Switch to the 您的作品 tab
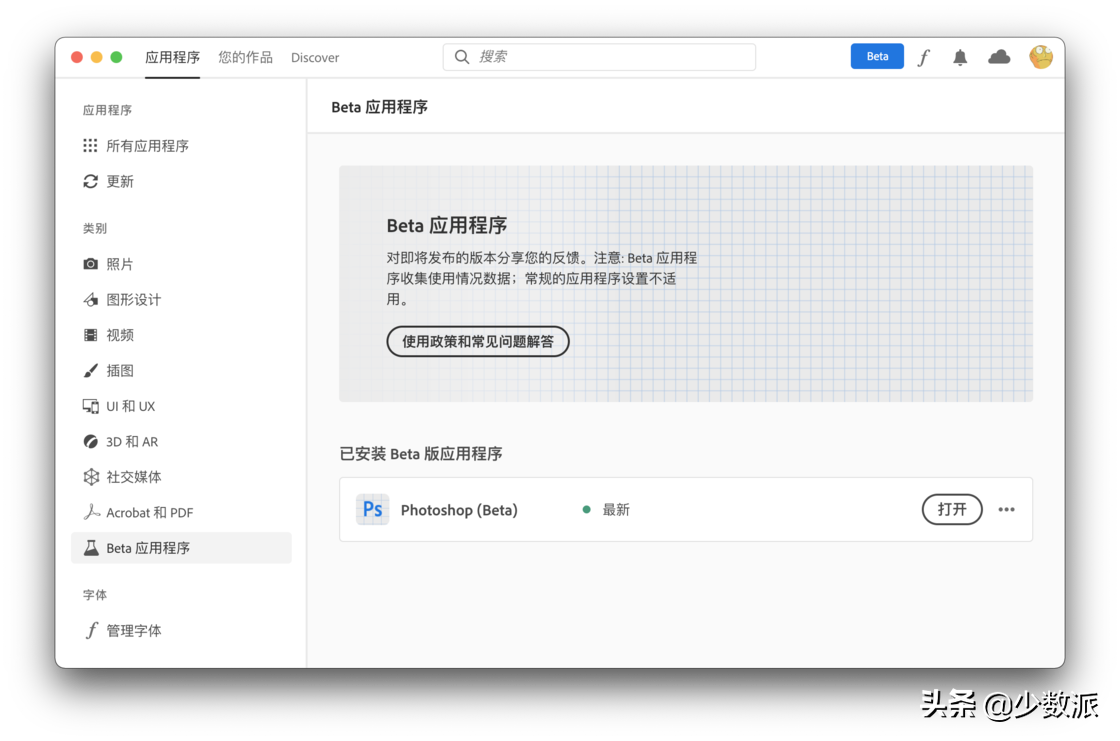This screenshot has height=741, width=1120. point(245,57)
